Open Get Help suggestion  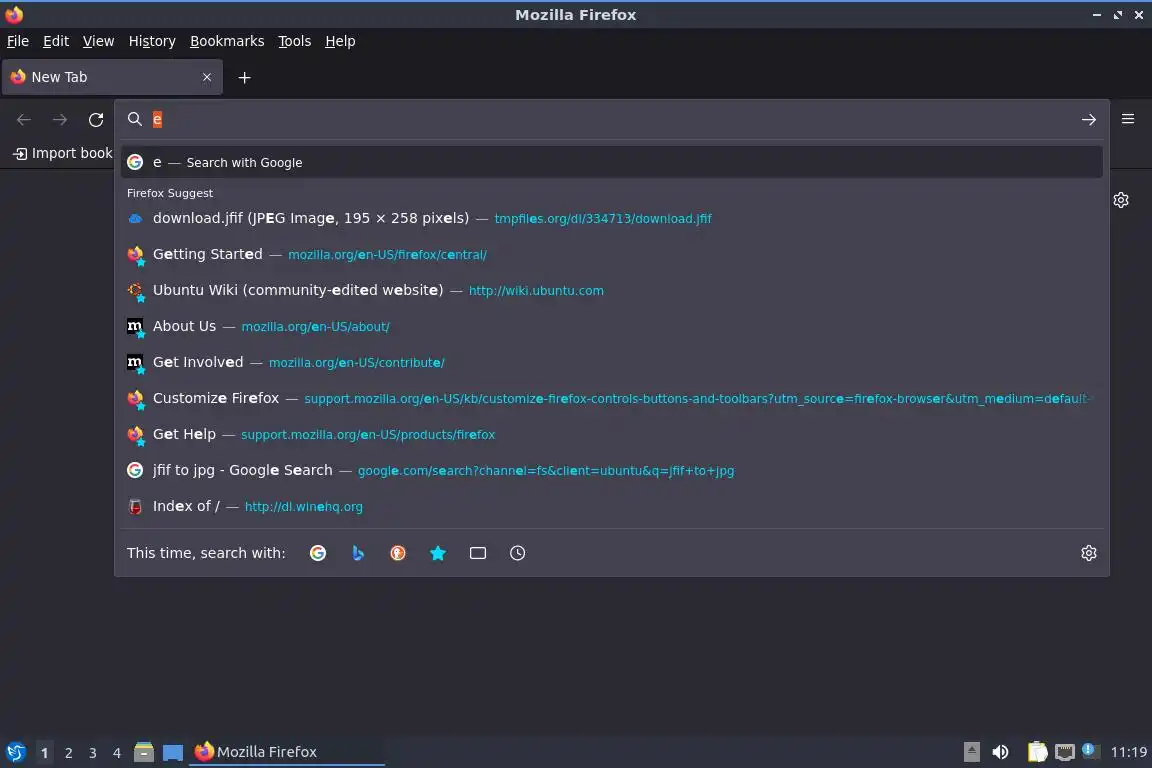click(x=611, y=434)
